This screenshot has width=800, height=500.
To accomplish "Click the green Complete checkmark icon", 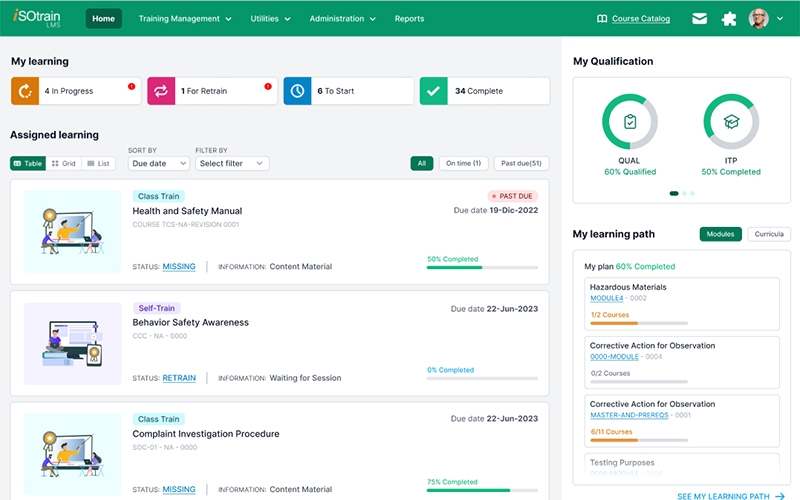I will (433, 91).
